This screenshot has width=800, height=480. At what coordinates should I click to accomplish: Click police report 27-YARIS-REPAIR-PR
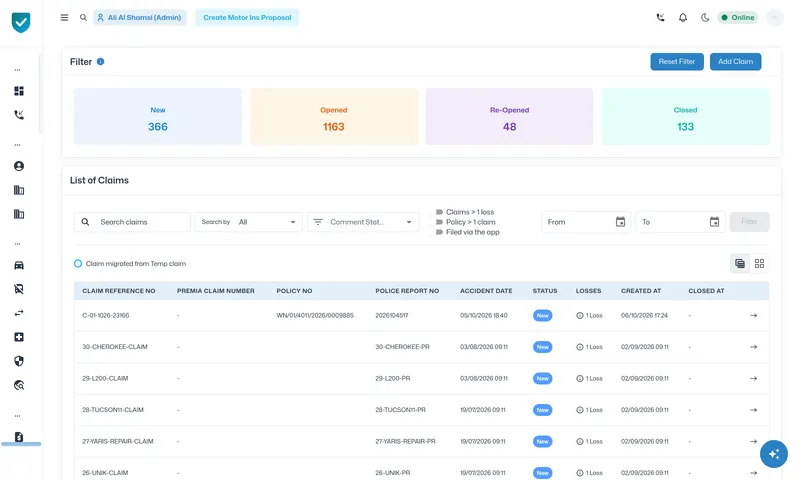[x=405, y=441]
